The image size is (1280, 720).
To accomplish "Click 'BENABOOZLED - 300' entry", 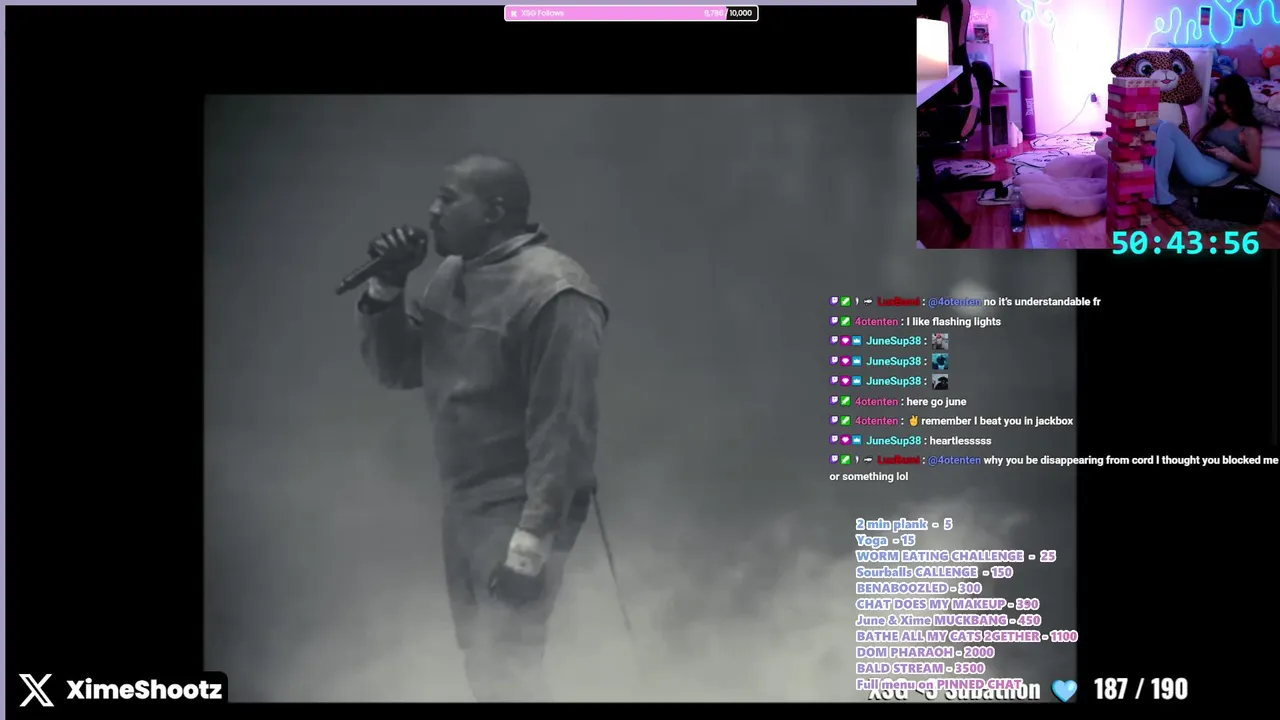I will tap(919, 588).
